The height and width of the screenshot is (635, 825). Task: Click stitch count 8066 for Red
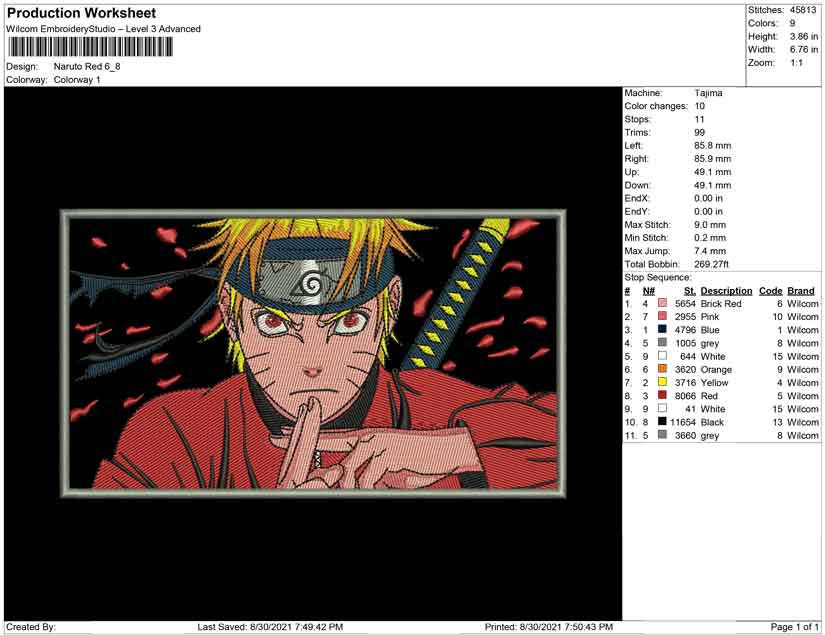pyautogui.click(x=685, y=396)
